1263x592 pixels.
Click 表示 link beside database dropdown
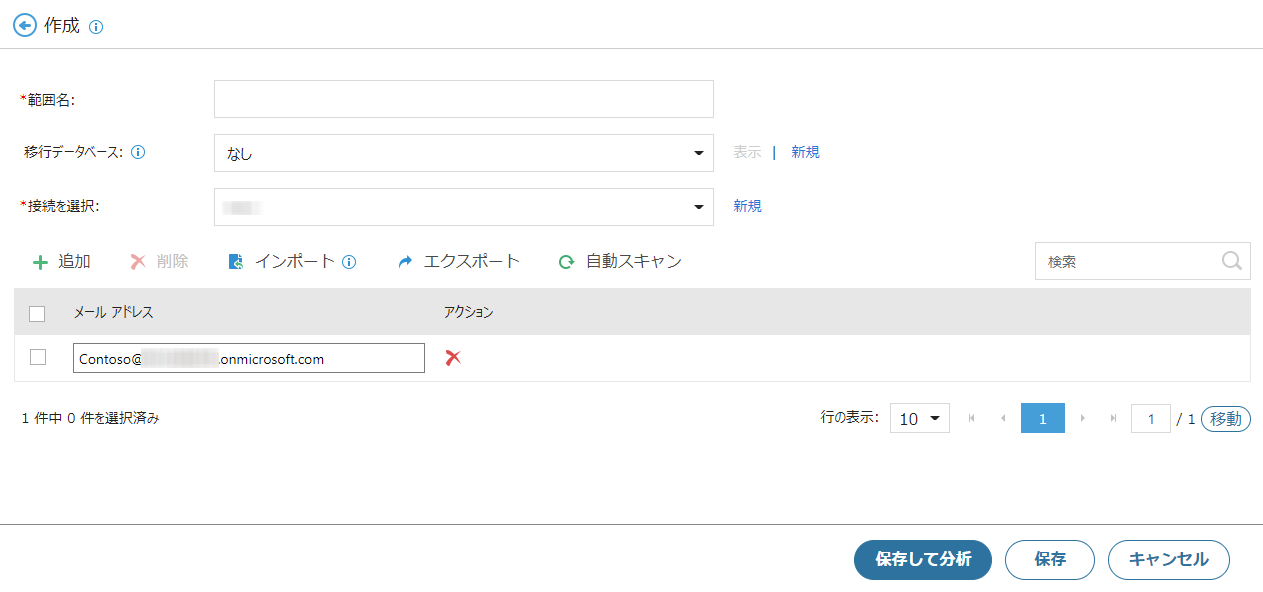click(747, 152)
